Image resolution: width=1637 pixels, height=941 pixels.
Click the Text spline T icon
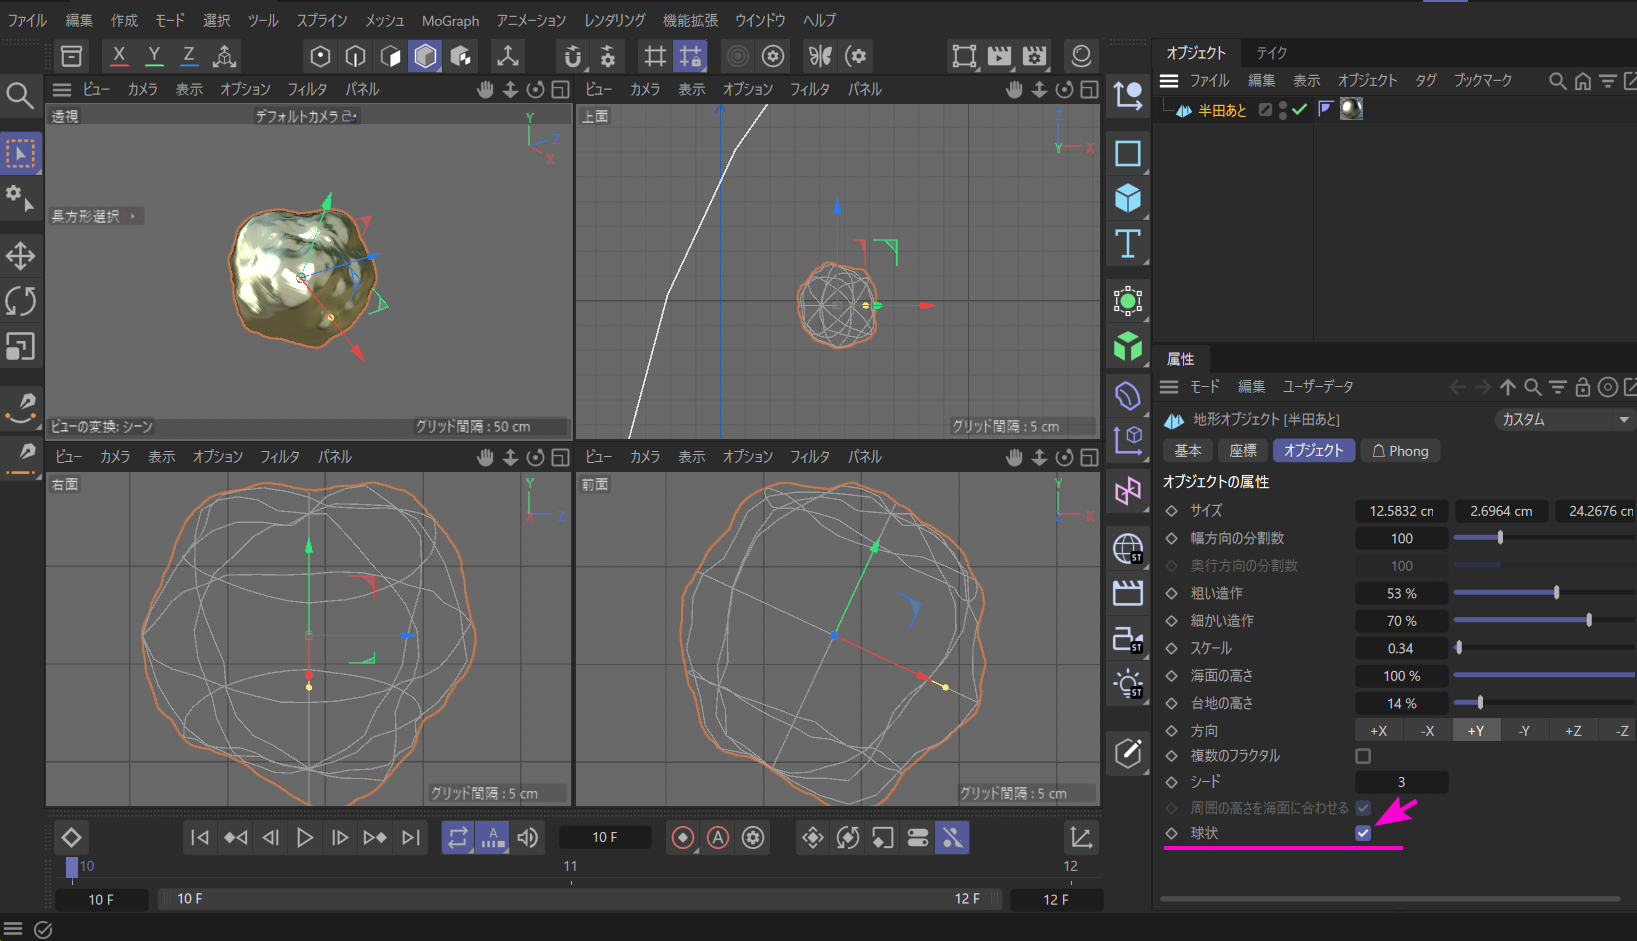tap(1128, 244)
